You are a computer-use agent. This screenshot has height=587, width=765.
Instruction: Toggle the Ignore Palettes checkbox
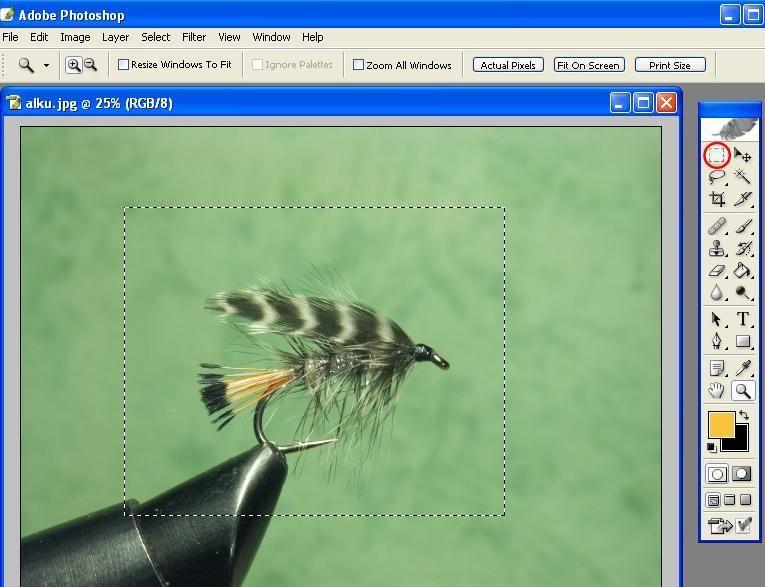pos(258,65)
